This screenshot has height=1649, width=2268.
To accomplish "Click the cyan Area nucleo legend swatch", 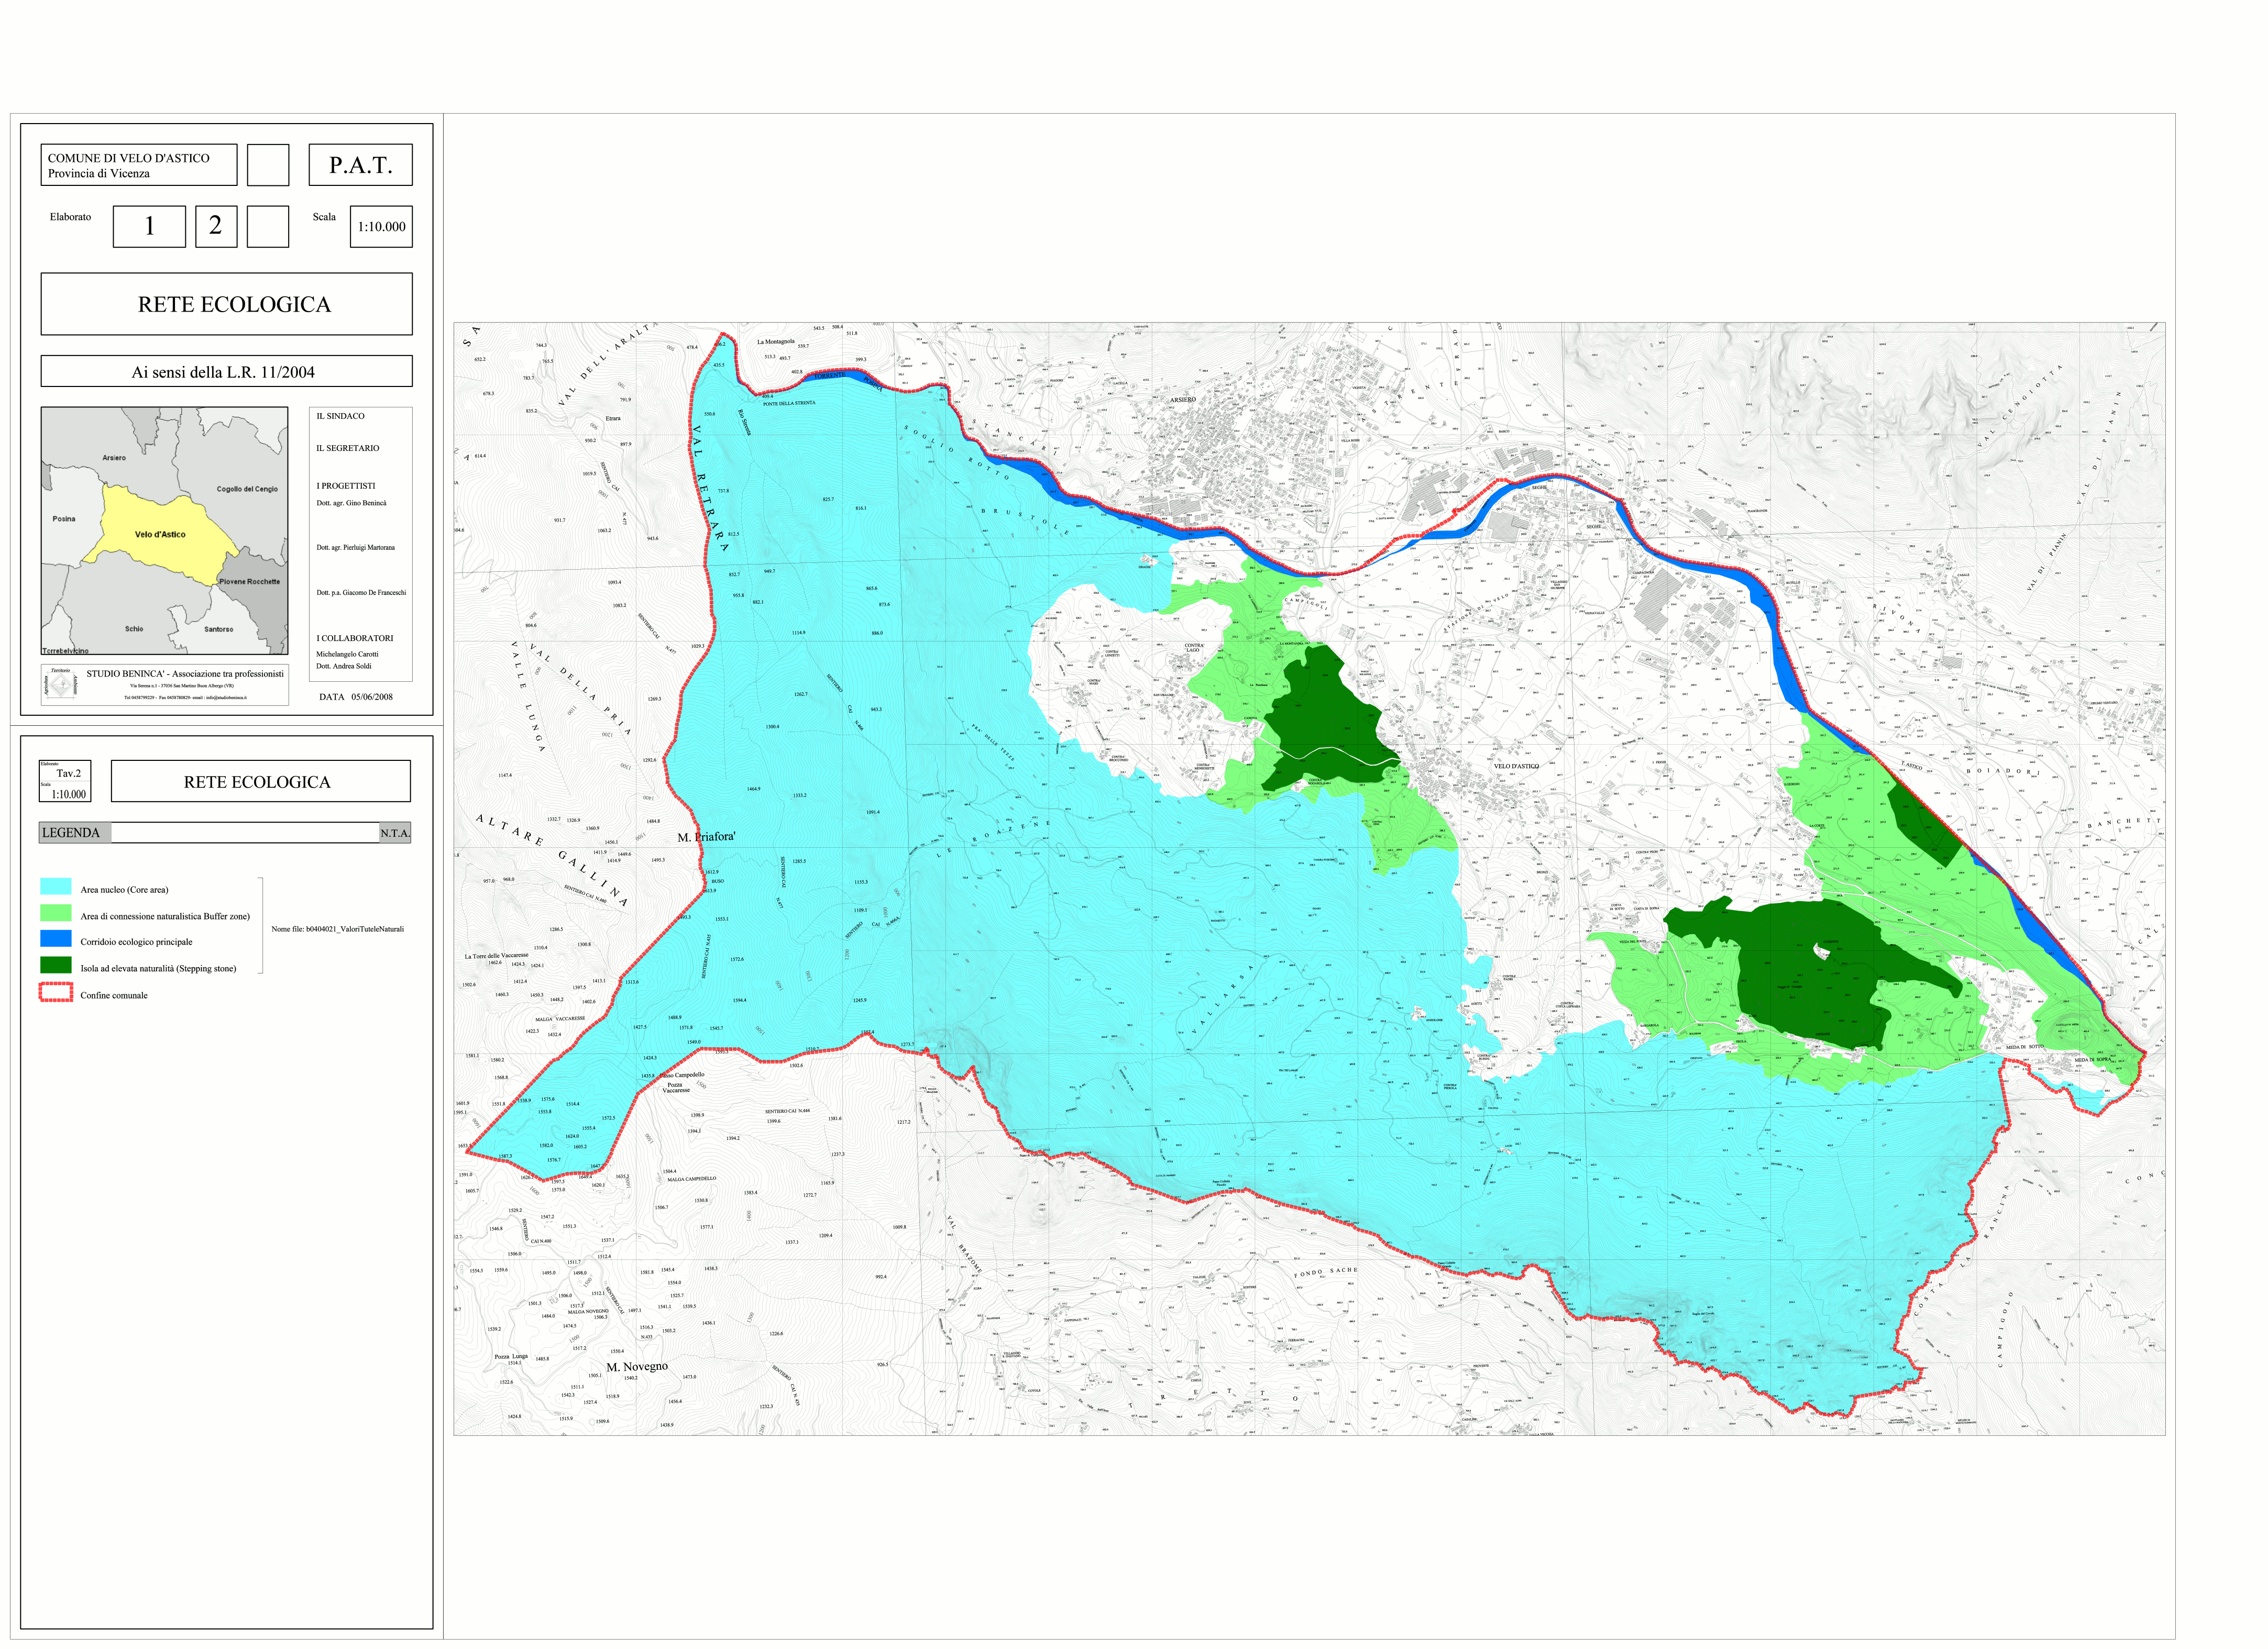I will [56, 887].
